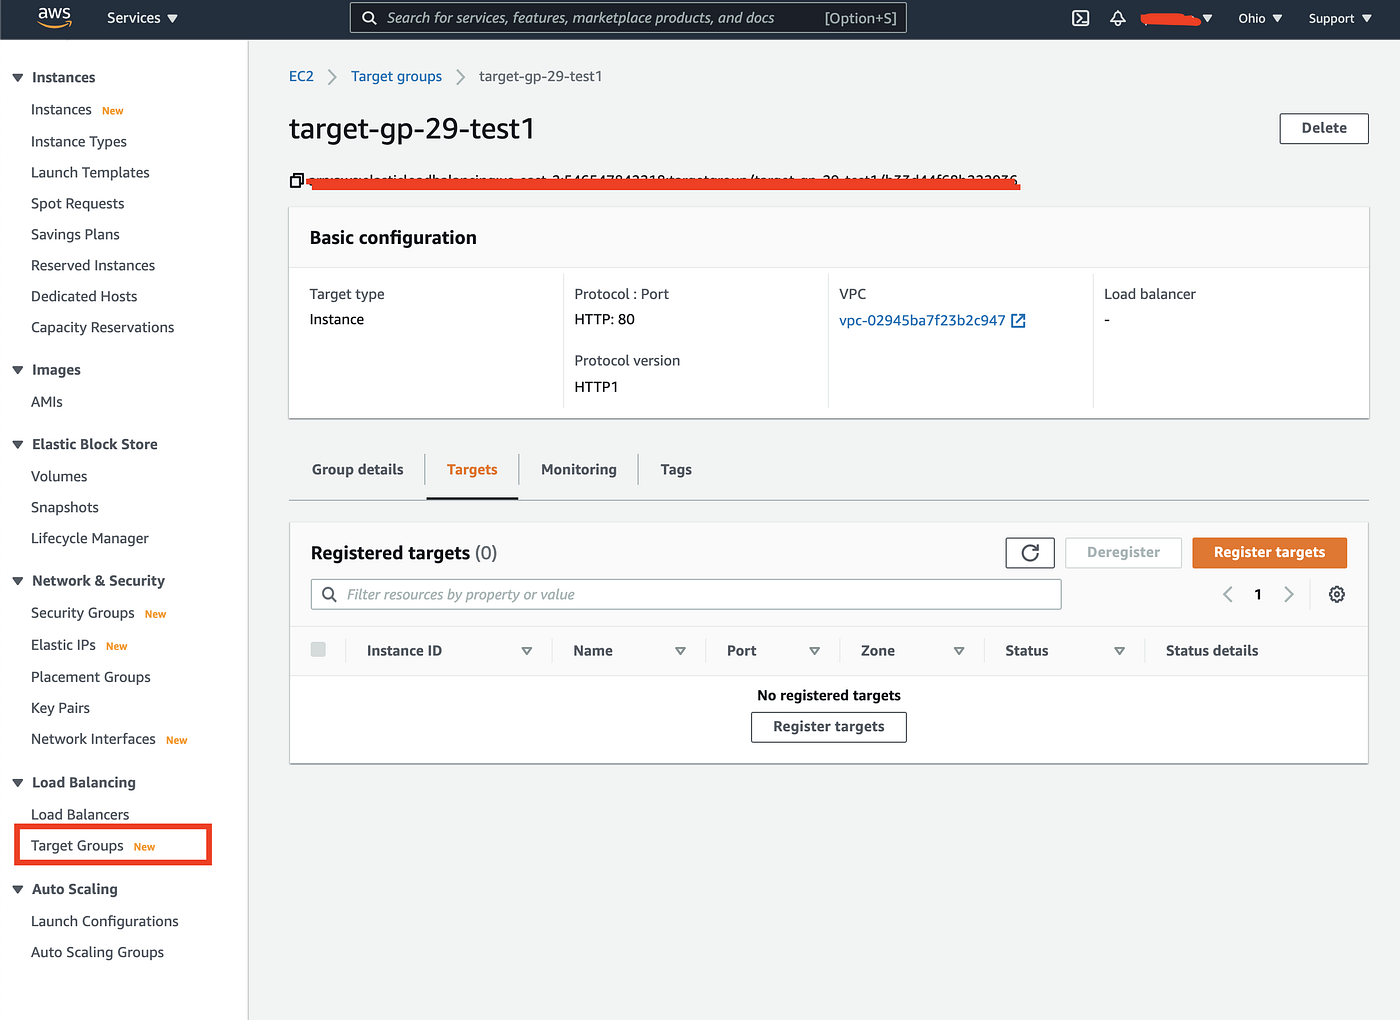The width and height of the screenshot is (1400, 1020).
Task: Go to previous page of targets
Action: point(1227,594)
